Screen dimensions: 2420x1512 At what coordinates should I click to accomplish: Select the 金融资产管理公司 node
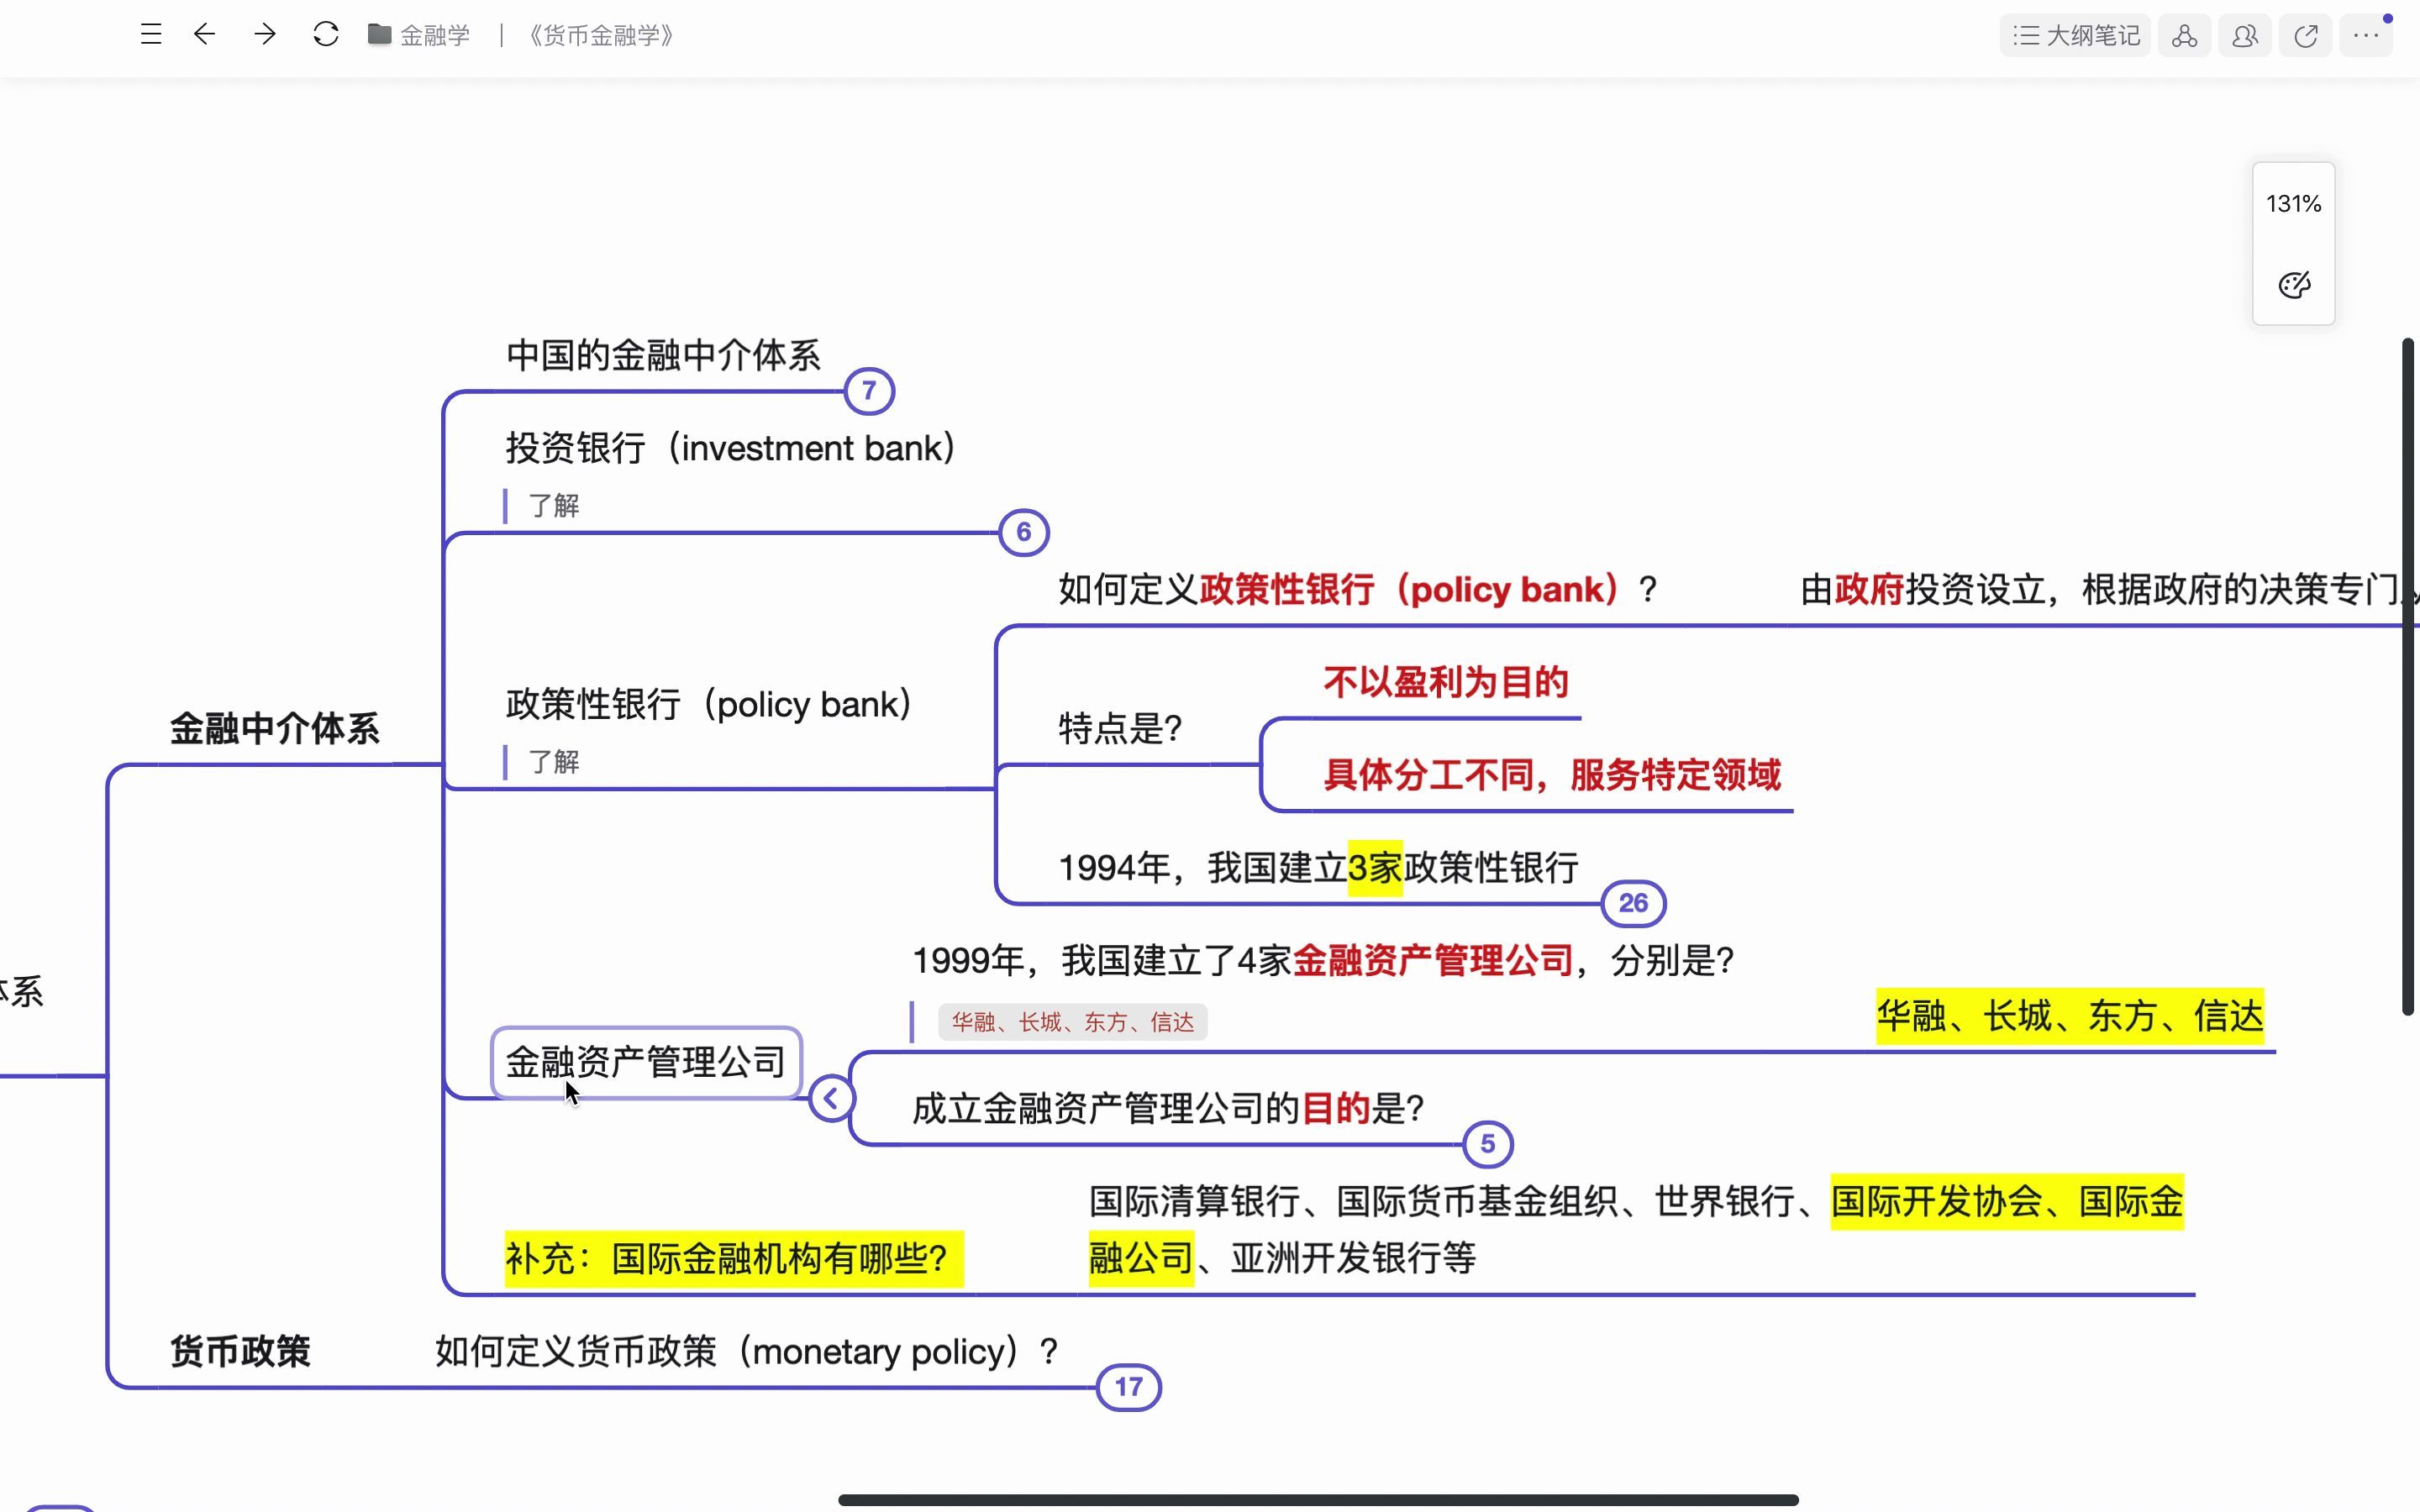click(x=646, y=1062)
